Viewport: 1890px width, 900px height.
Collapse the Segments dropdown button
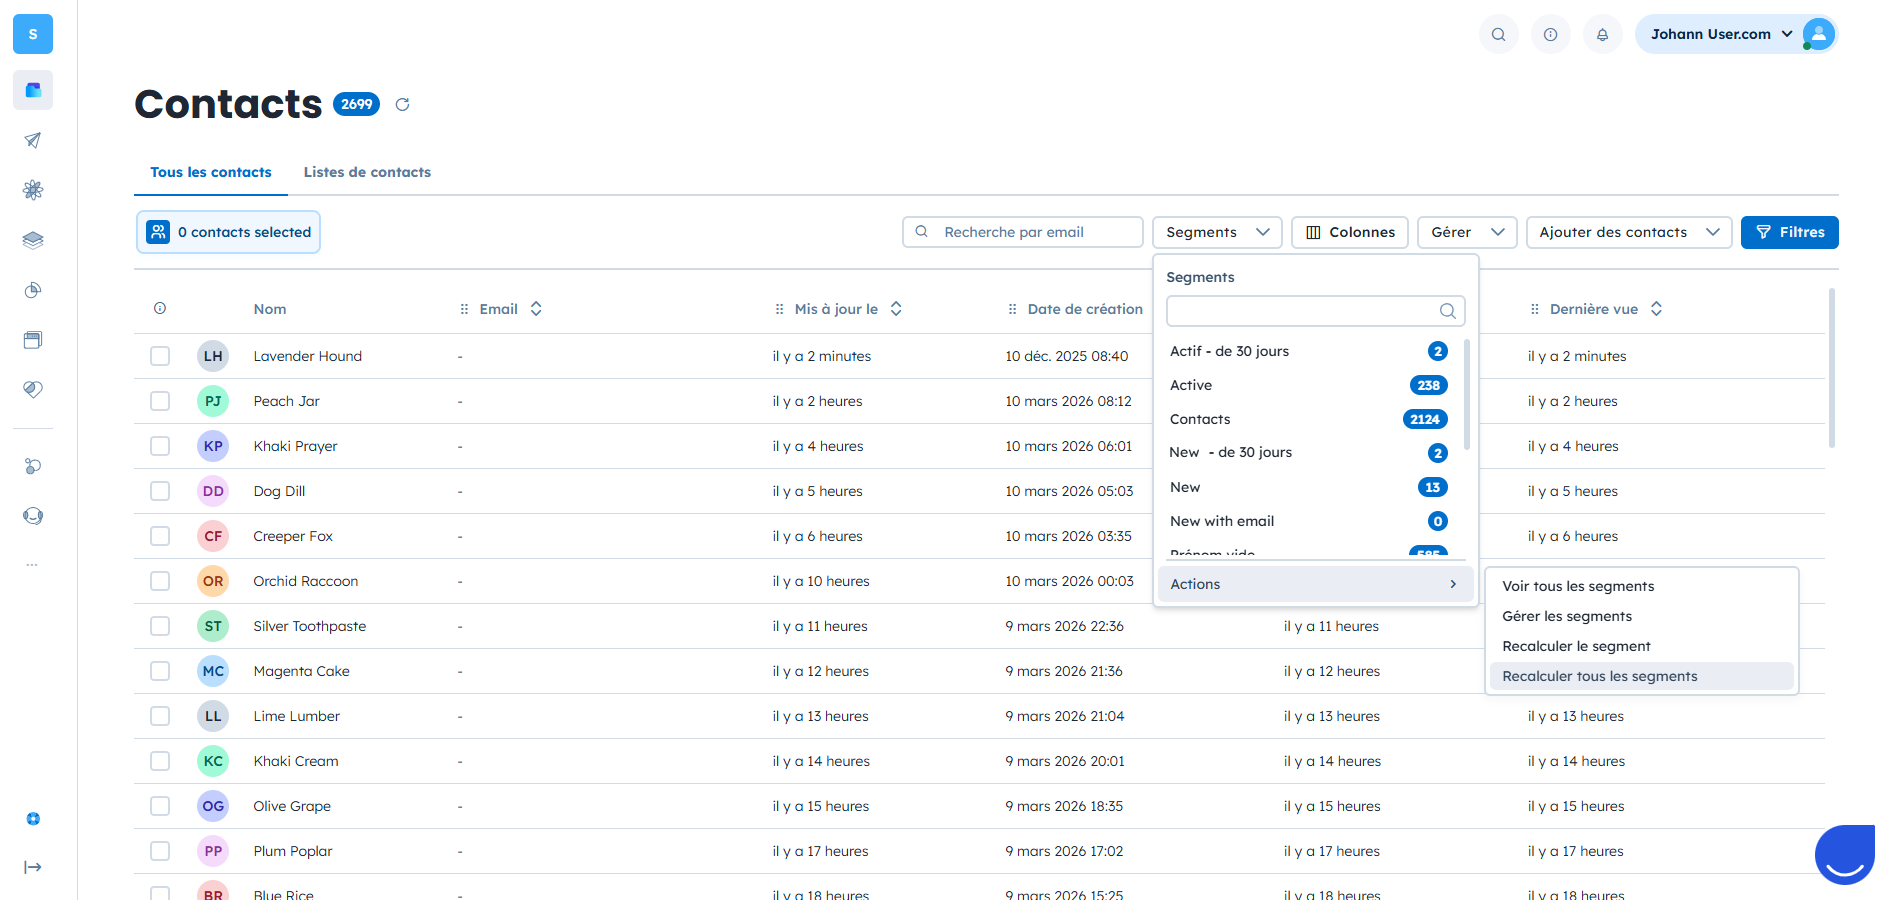tap(1217, 232)
